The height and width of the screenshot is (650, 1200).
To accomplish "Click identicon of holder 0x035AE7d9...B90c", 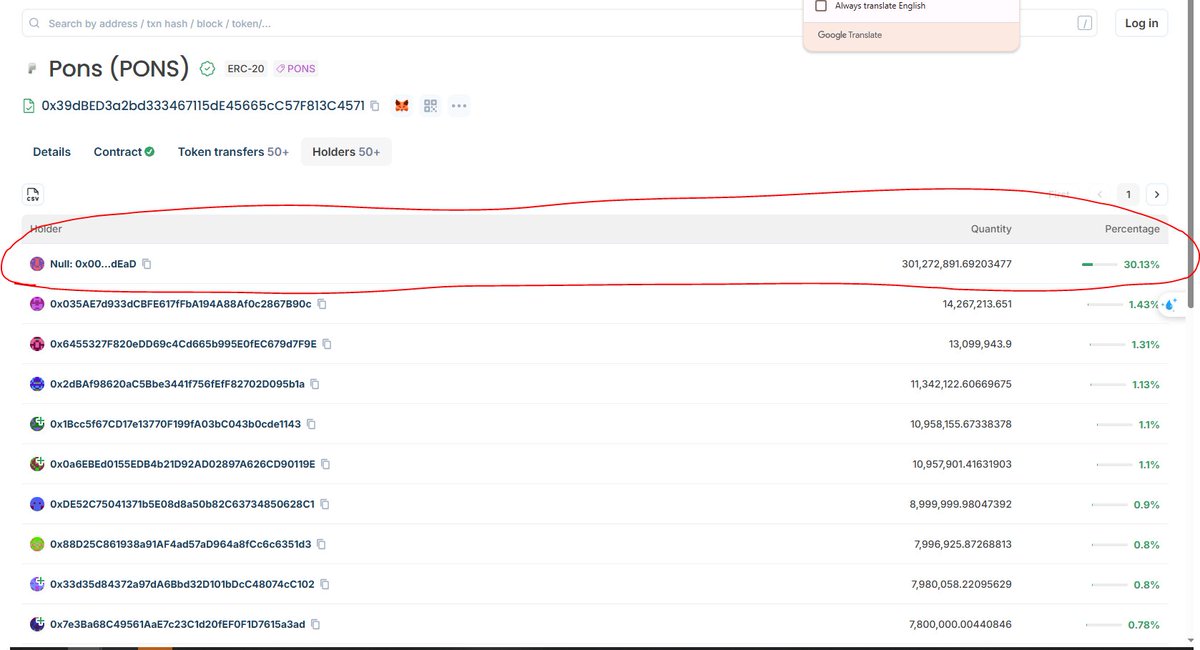I will coord(37,304).
